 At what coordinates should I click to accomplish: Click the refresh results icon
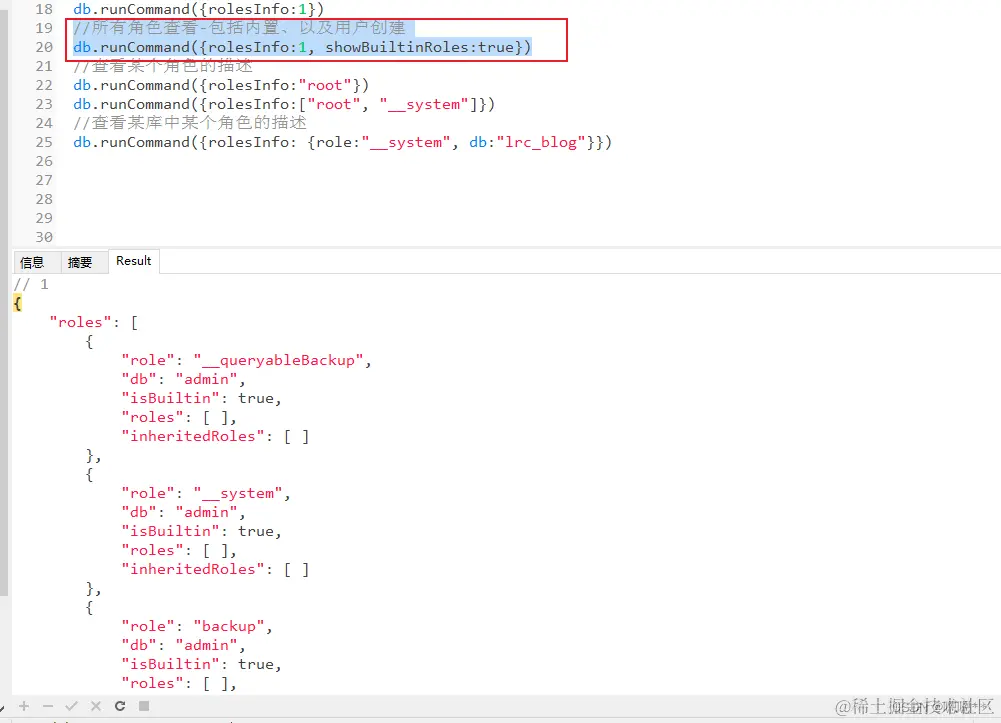tap(120, 706)
